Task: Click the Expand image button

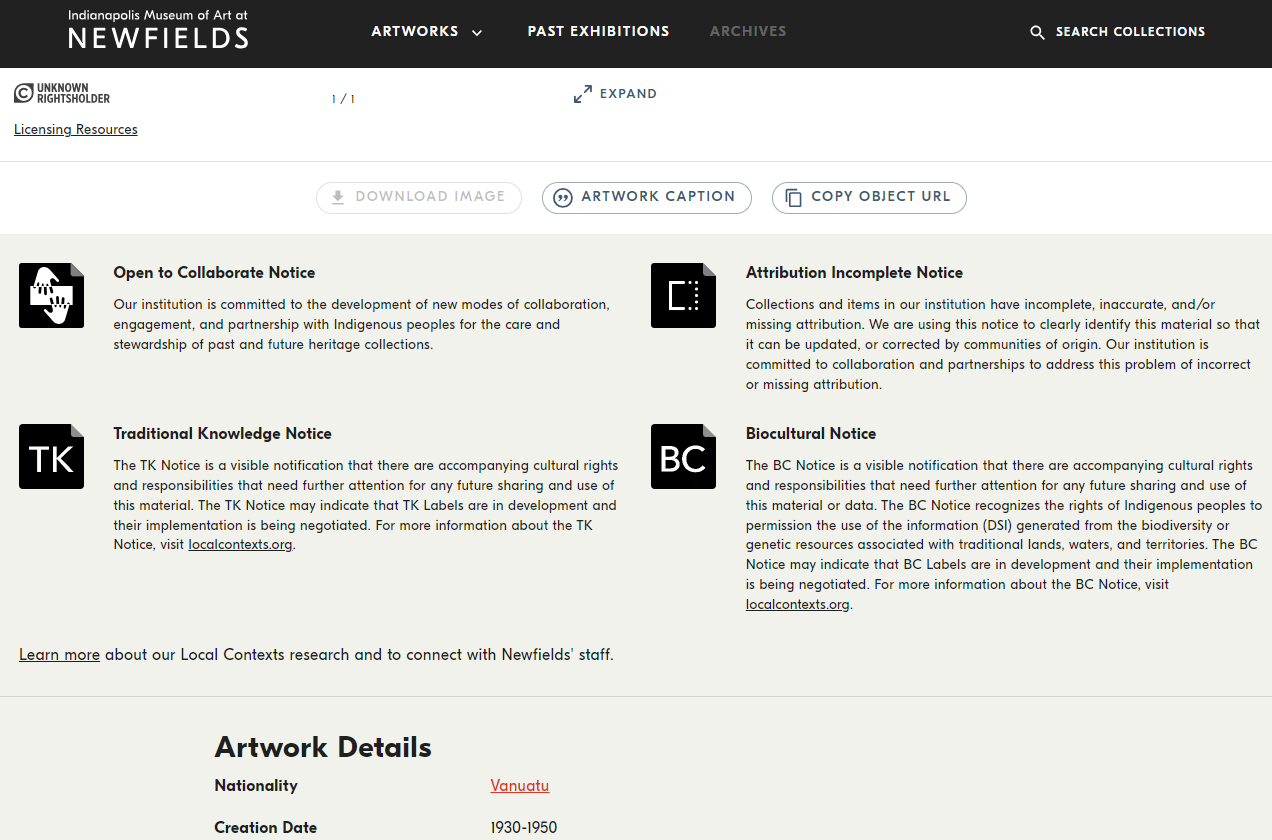Action: click(615, 94)
